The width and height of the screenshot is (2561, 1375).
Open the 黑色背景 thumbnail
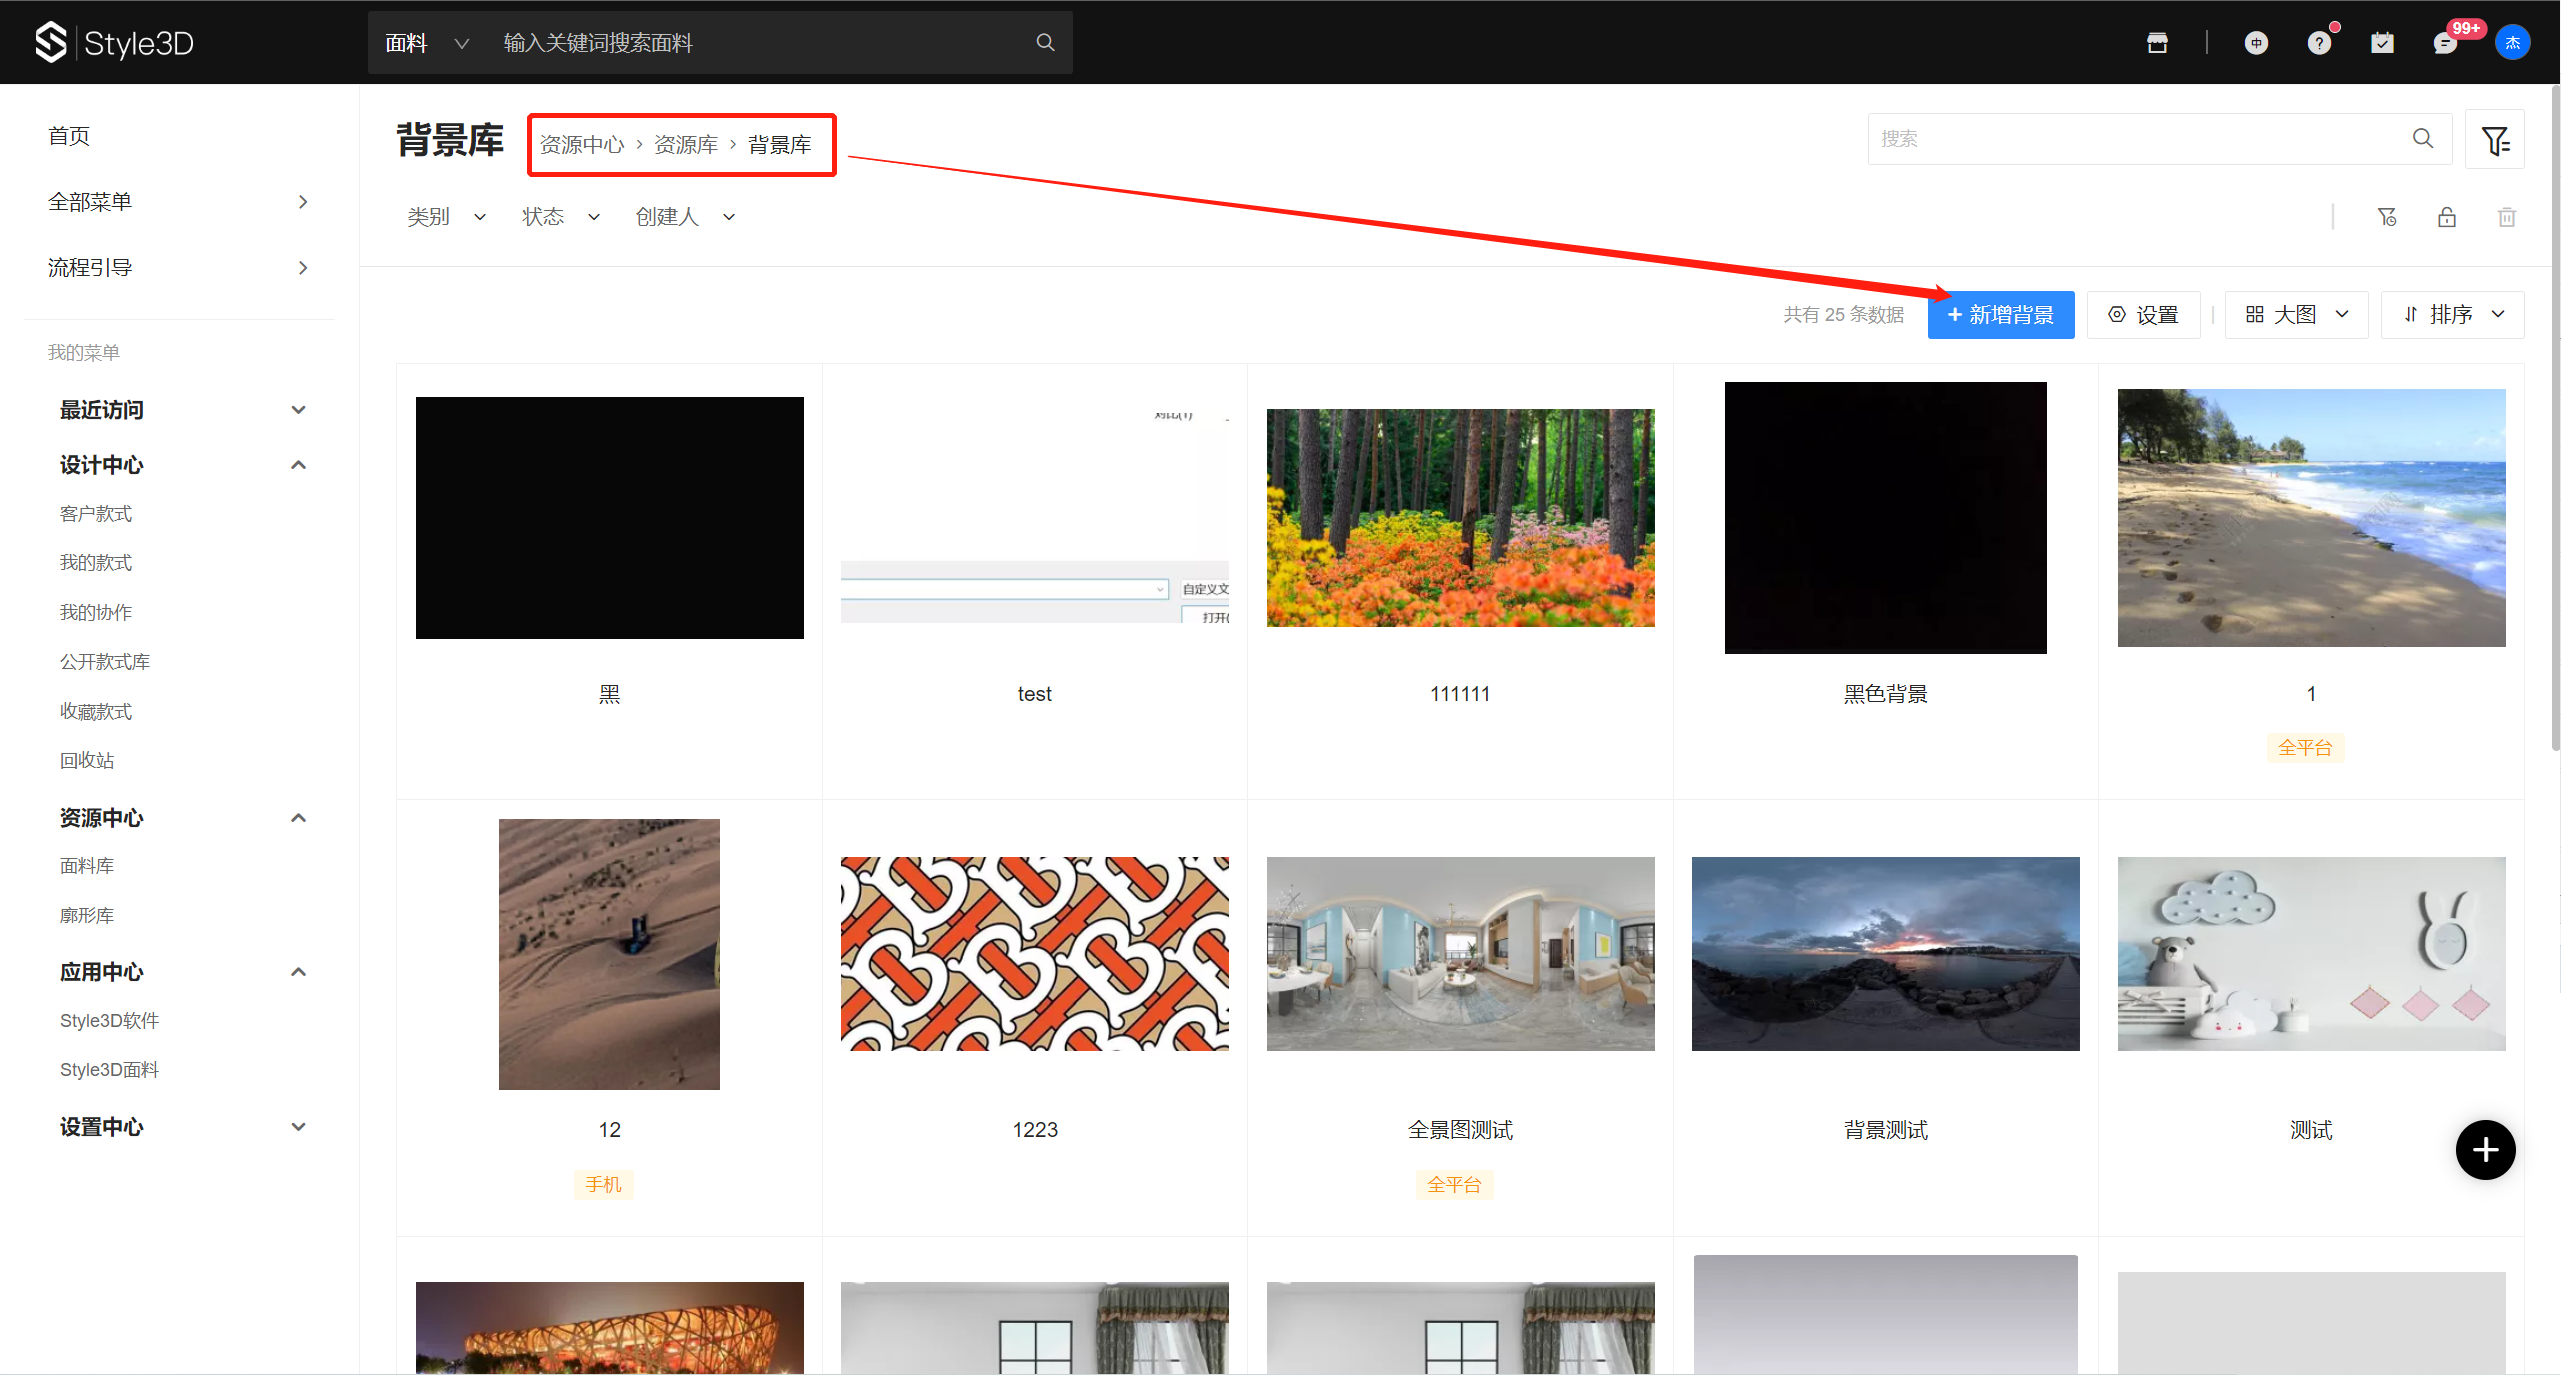(1886, 518)
